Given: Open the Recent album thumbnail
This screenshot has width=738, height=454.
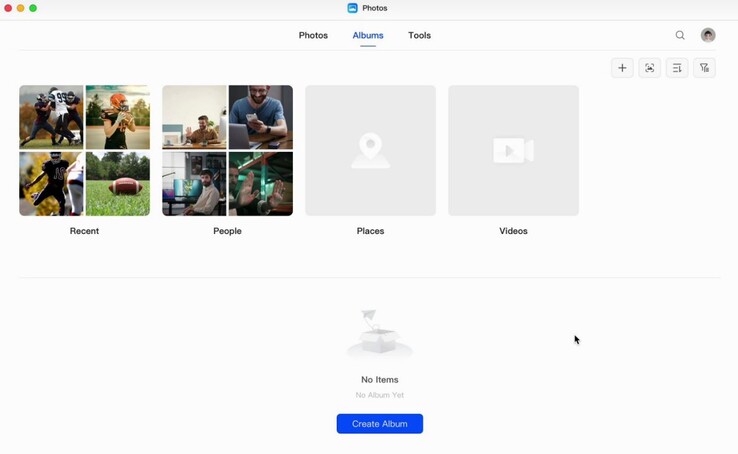Looking at the screenshot, I should click(x=85, y=151).
